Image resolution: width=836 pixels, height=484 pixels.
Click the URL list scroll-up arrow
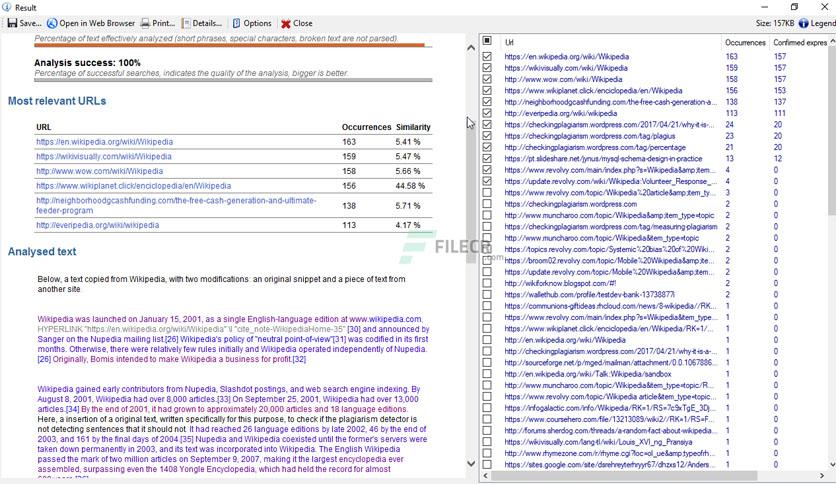click(832, 42)
